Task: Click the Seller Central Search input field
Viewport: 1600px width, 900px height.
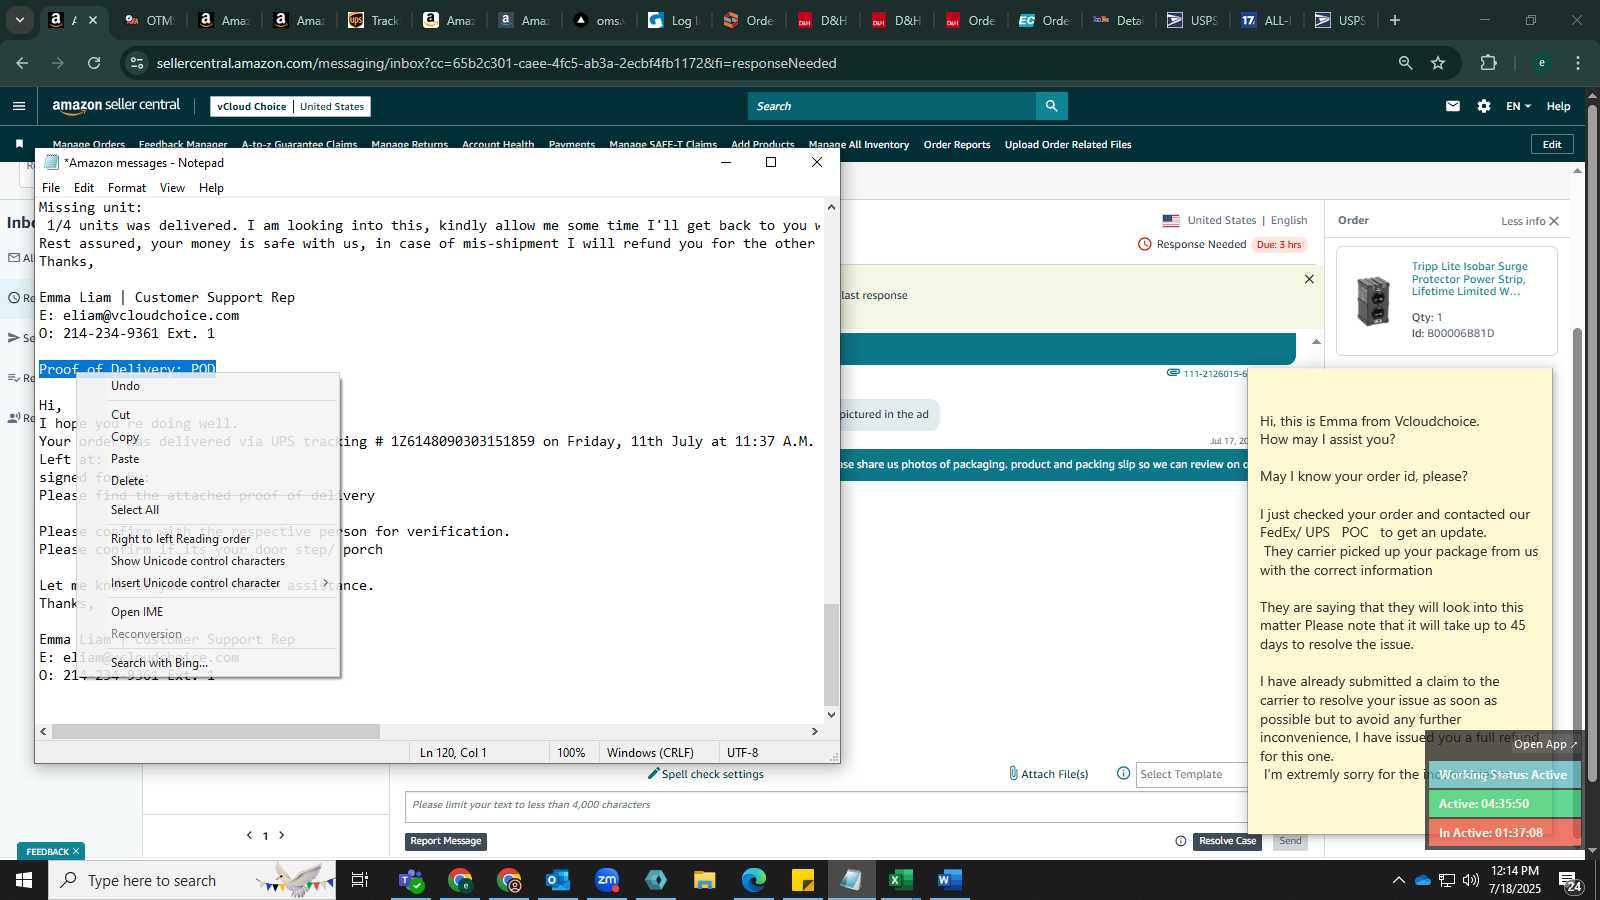Action: click(x=892, y=106)
